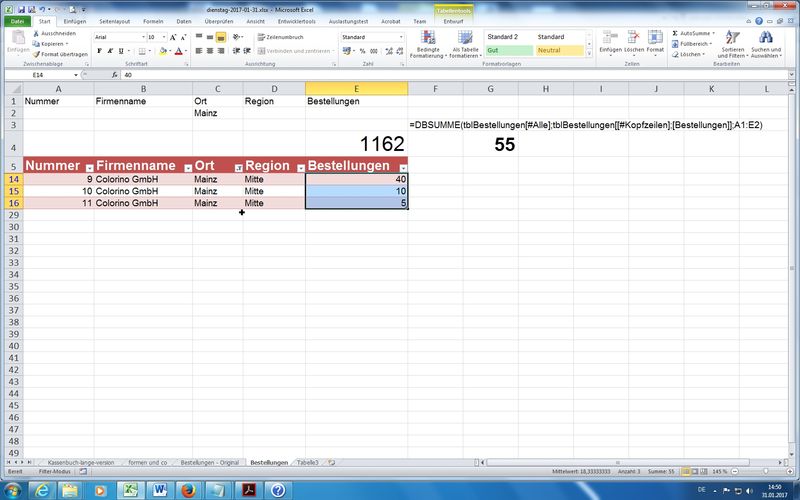Enable Zeilenumbruch text wrapping

(281, 37)
